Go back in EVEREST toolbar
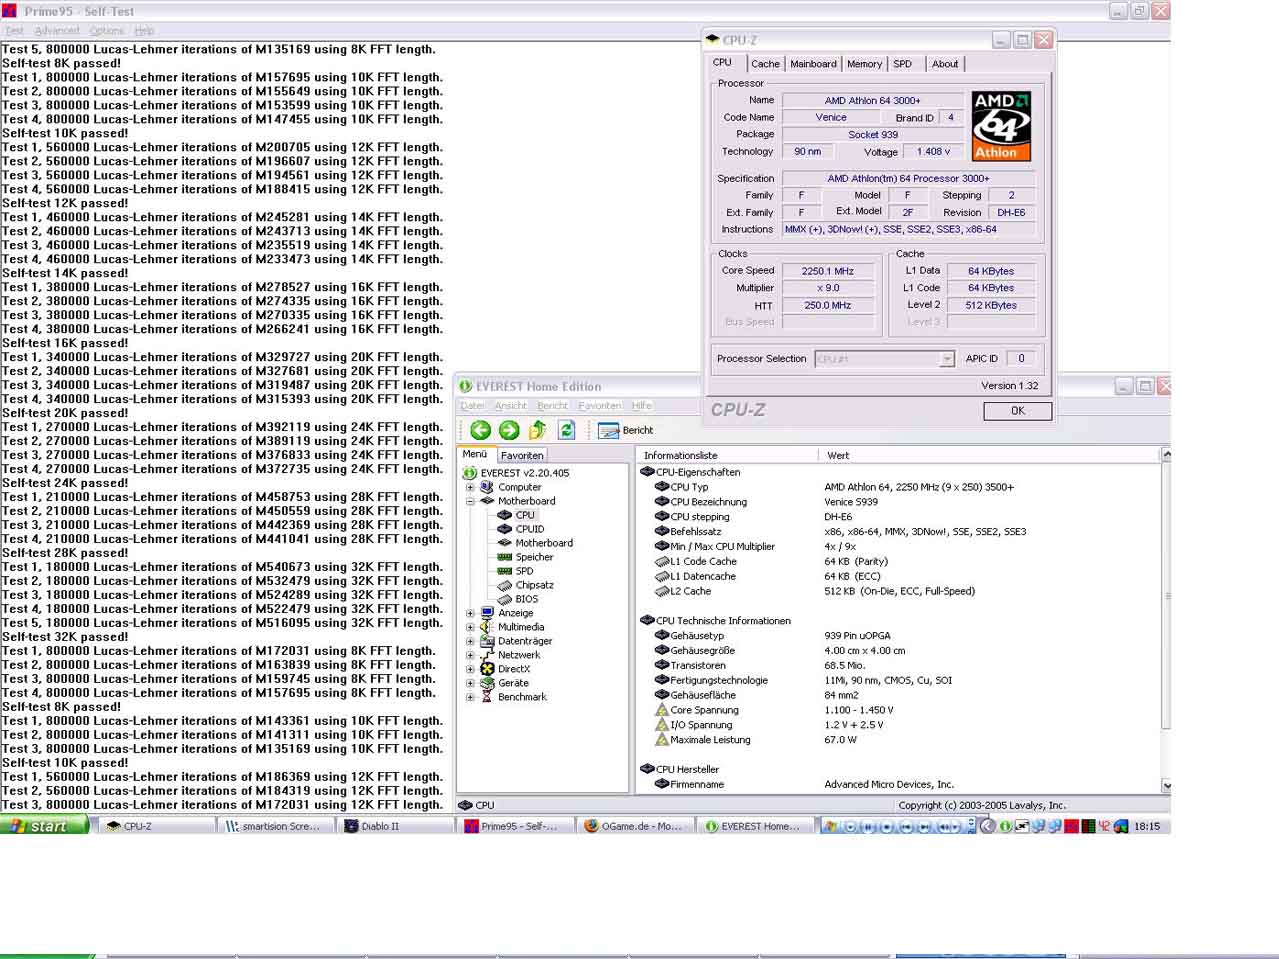1279x959 pixels. [480, 430]
